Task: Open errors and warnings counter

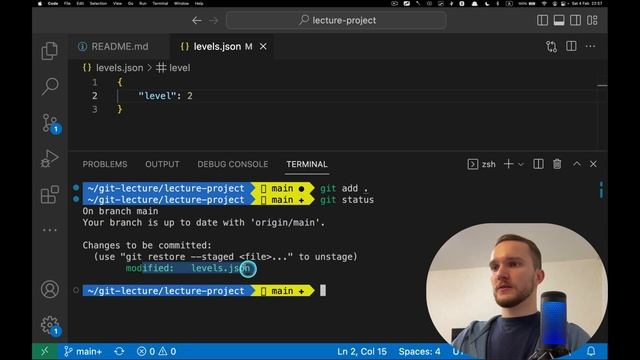Action: click(x=156, y=351)
